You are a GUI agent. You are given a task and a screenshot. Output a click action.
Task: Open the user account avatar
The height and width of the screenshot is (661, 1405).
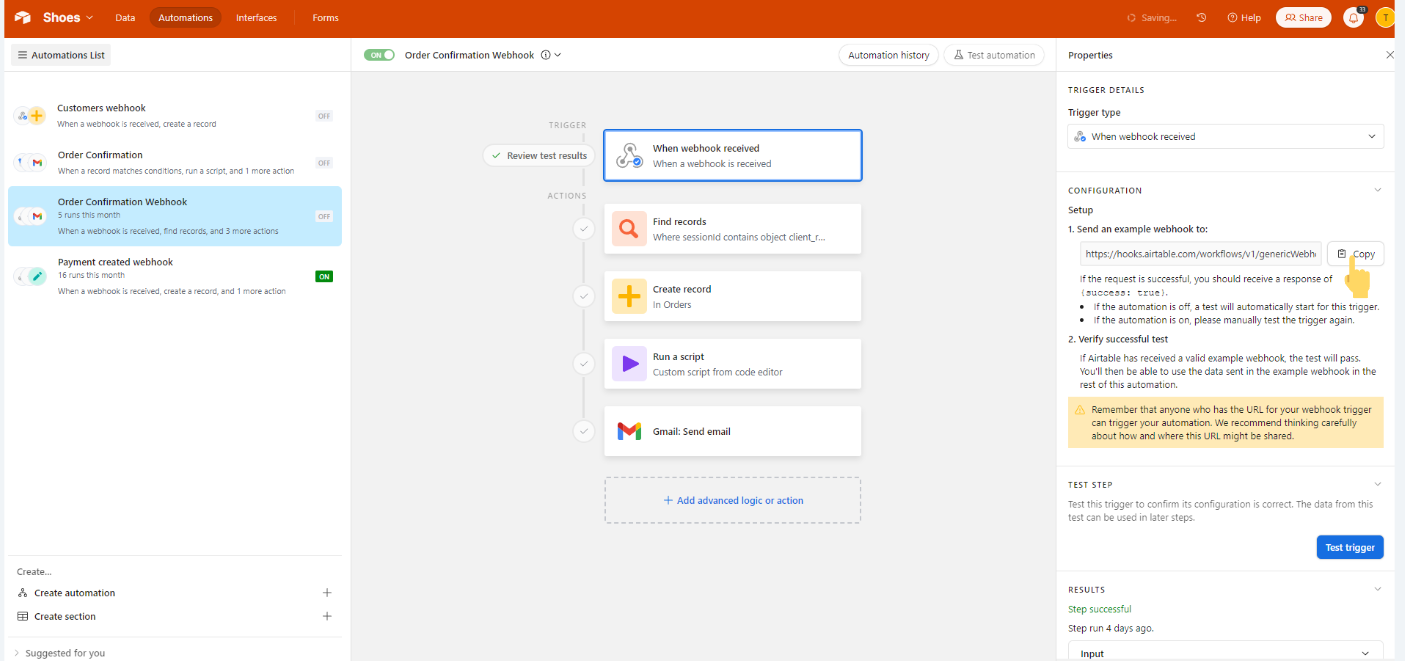coord(1385,17)
